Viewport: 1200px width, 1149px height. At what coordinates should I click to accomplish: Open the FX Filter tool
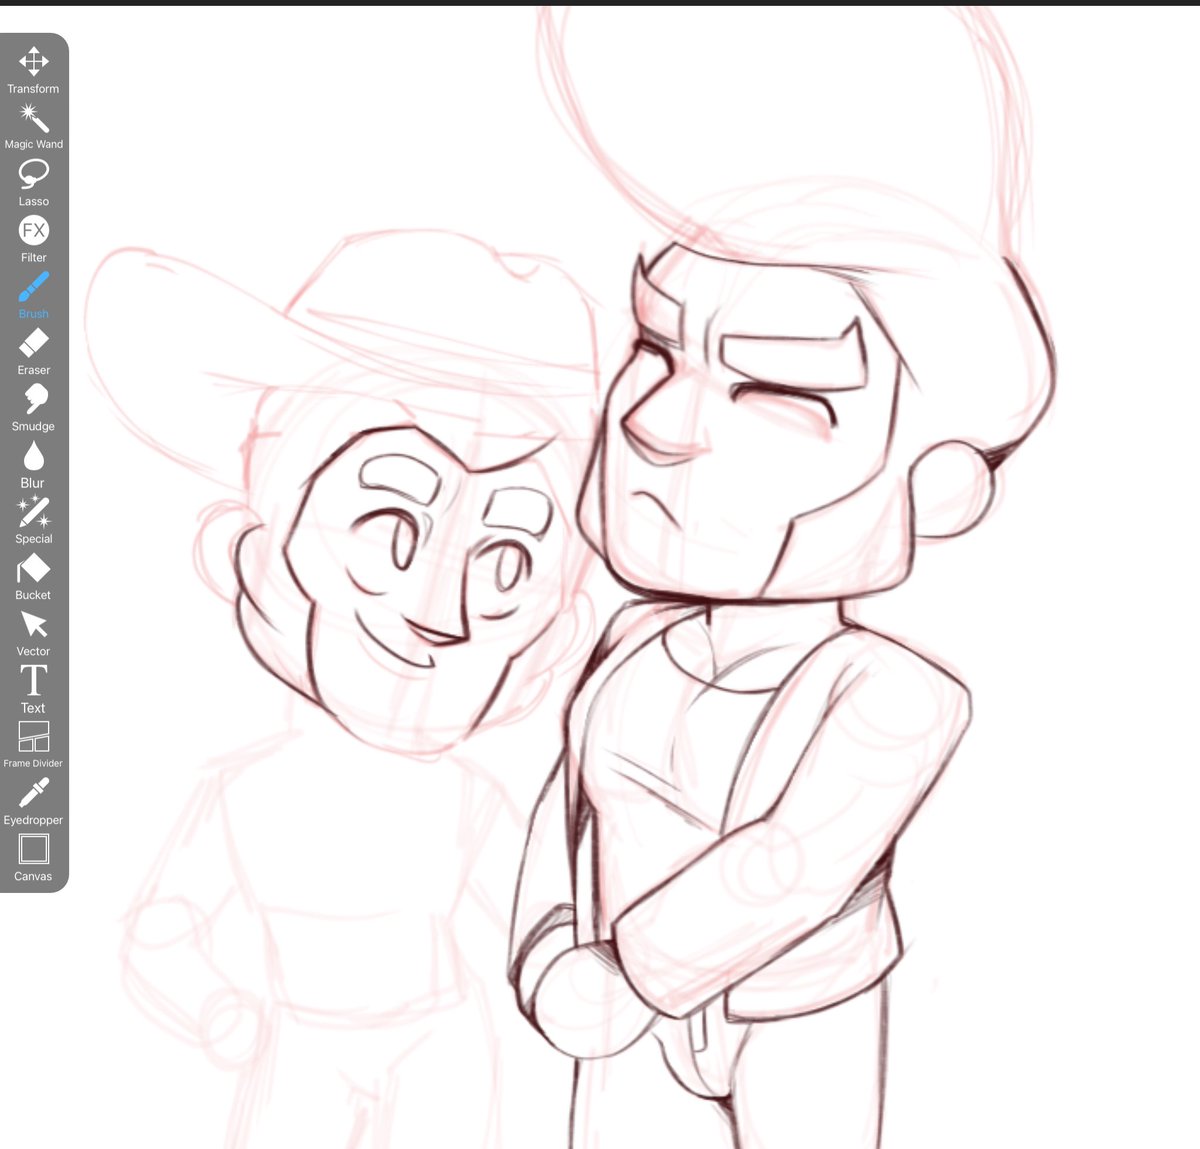point(33,239)
